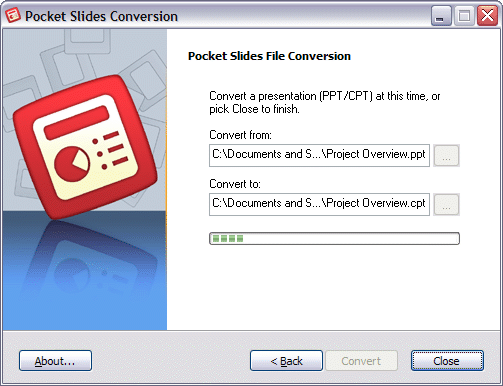
Task: Click the Convert to: label
Action: 235,184
